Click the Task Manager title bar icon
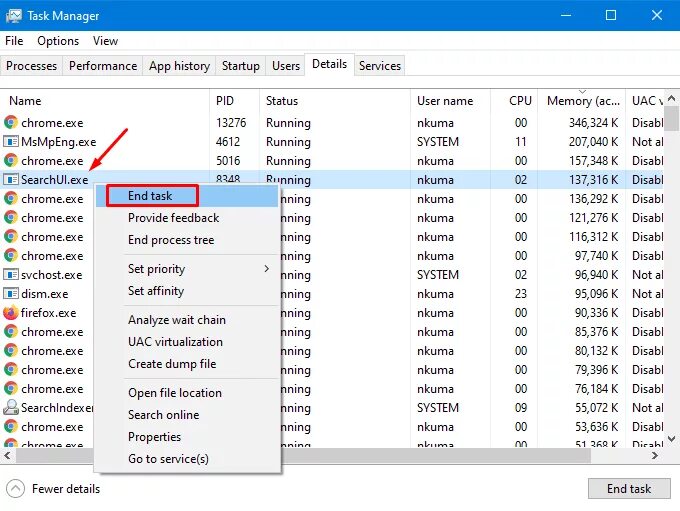Viewport: 680px width, 511px height. tap(14, 16)
